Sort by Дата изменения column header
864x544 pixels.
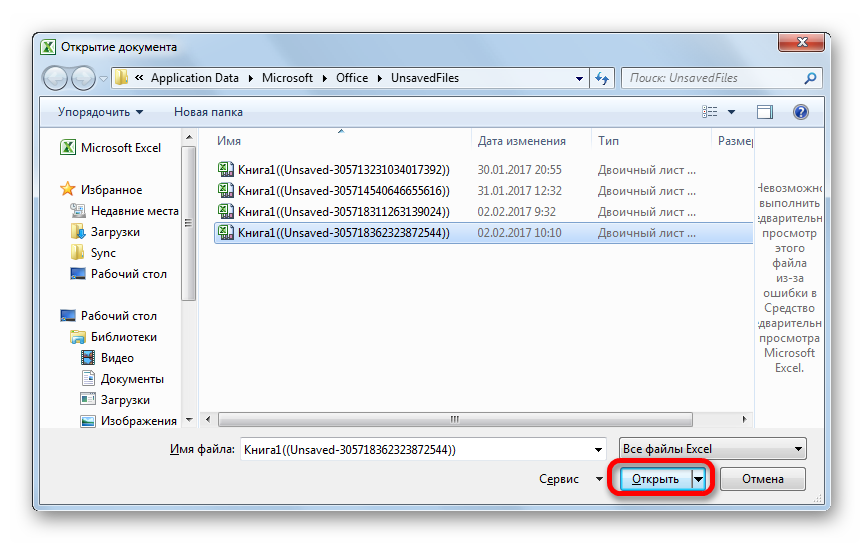coord(521,141)
